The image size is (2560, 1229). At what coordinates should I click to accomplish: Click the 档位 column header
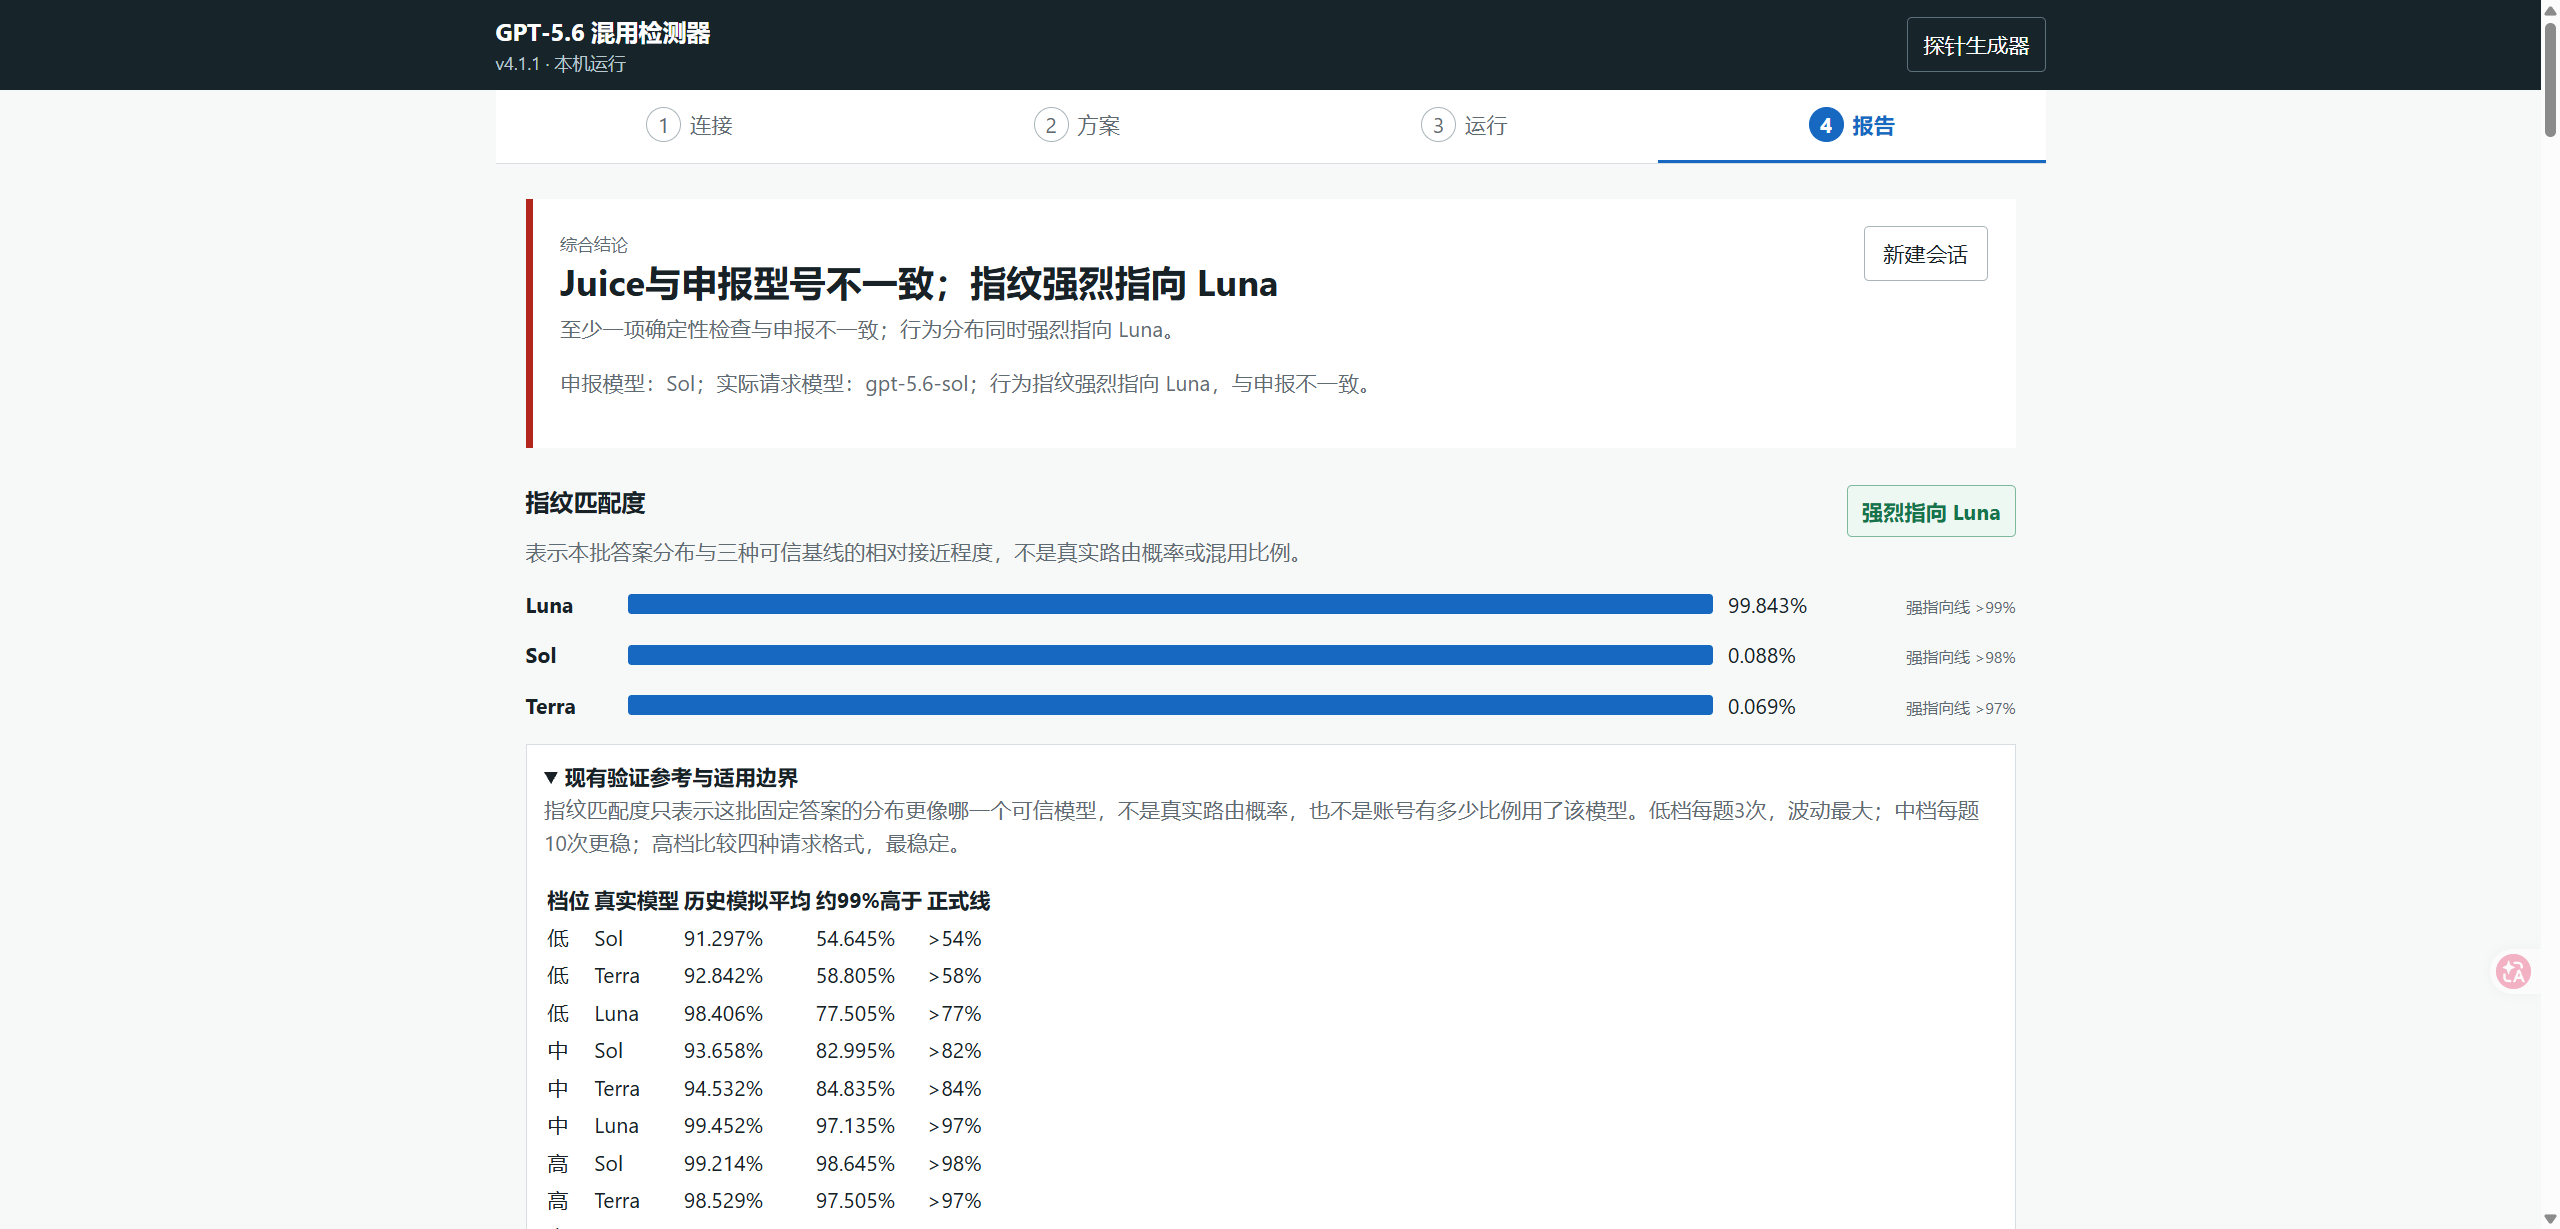tap(568, 901)
